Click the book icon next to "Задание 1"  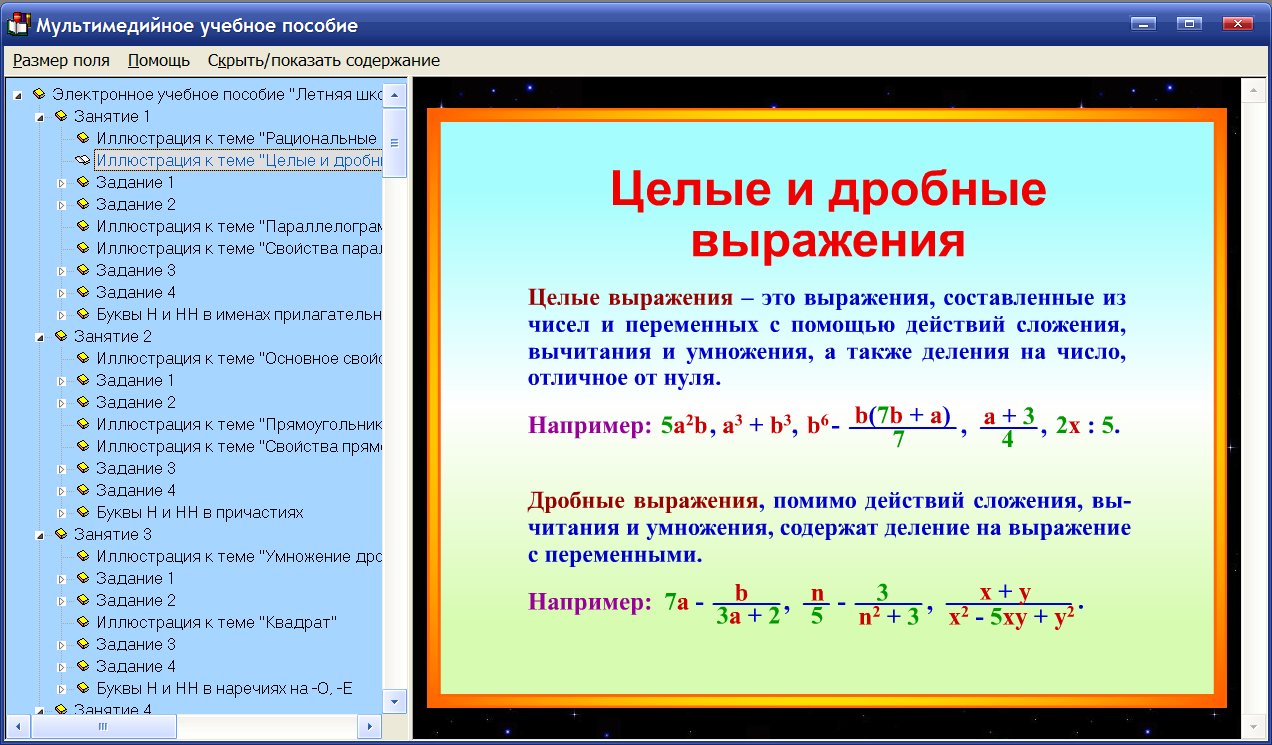click(x=82, y=182)
